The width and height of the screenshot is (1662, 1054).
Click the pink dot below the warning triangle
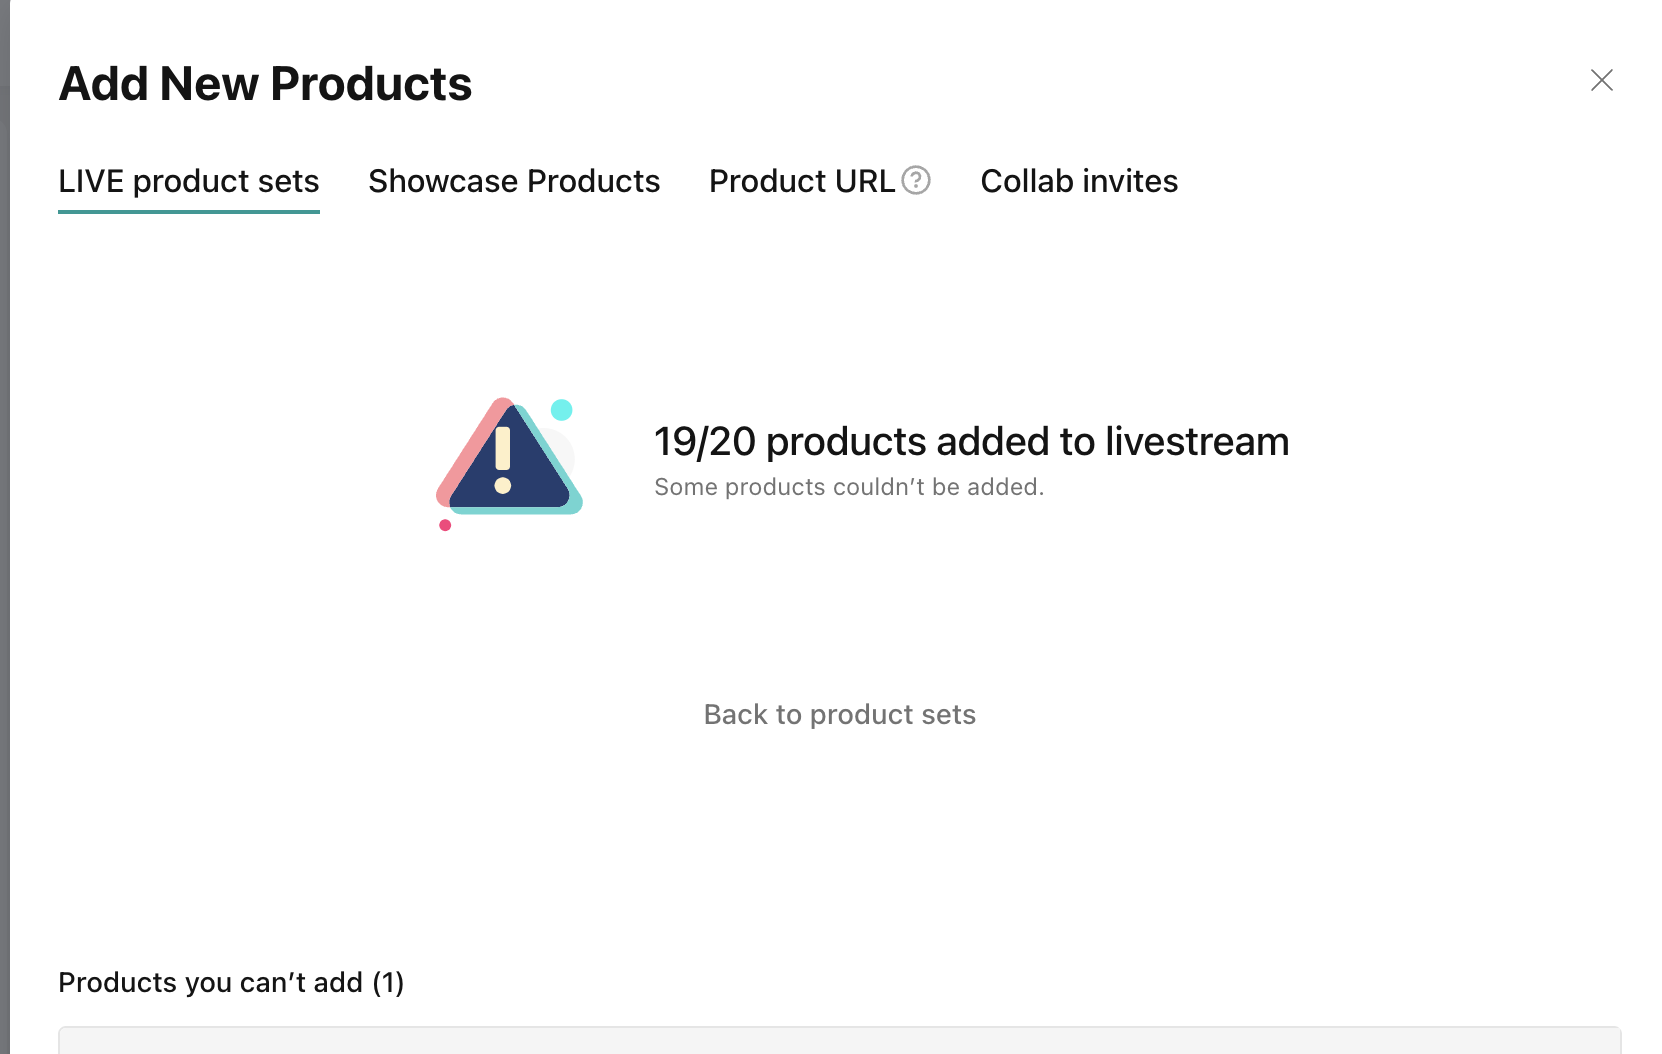445,525
